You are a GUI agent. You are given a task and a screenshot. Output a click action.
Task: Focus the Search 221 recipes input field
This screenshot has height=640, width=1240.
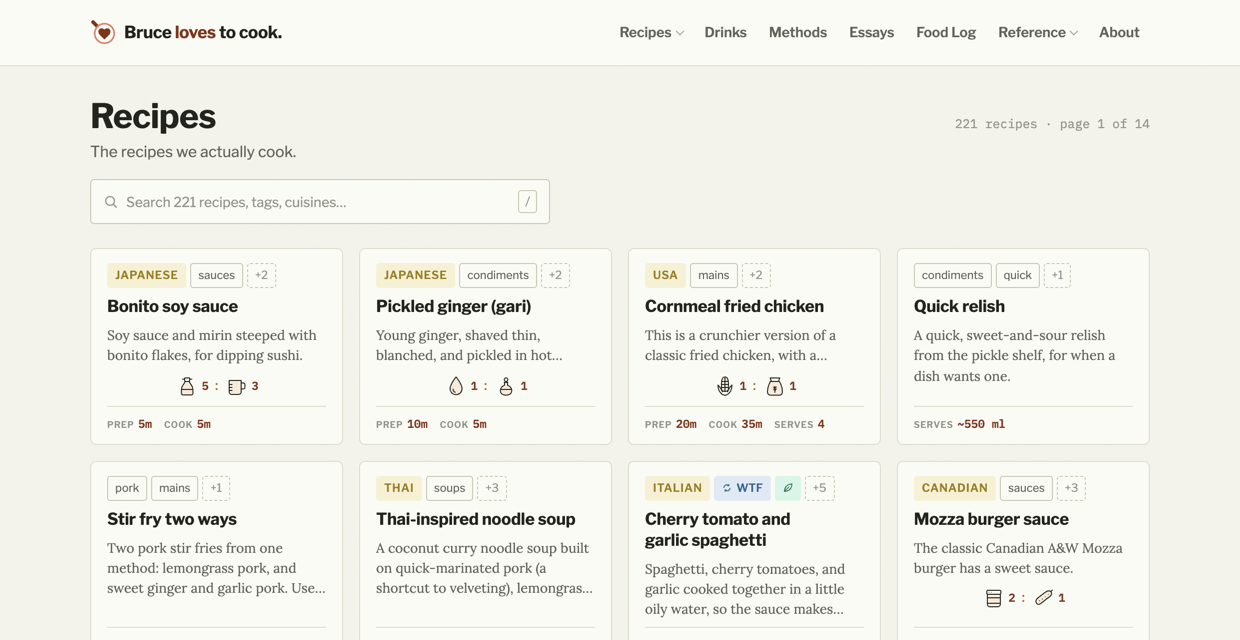click(x=320, y=202)
